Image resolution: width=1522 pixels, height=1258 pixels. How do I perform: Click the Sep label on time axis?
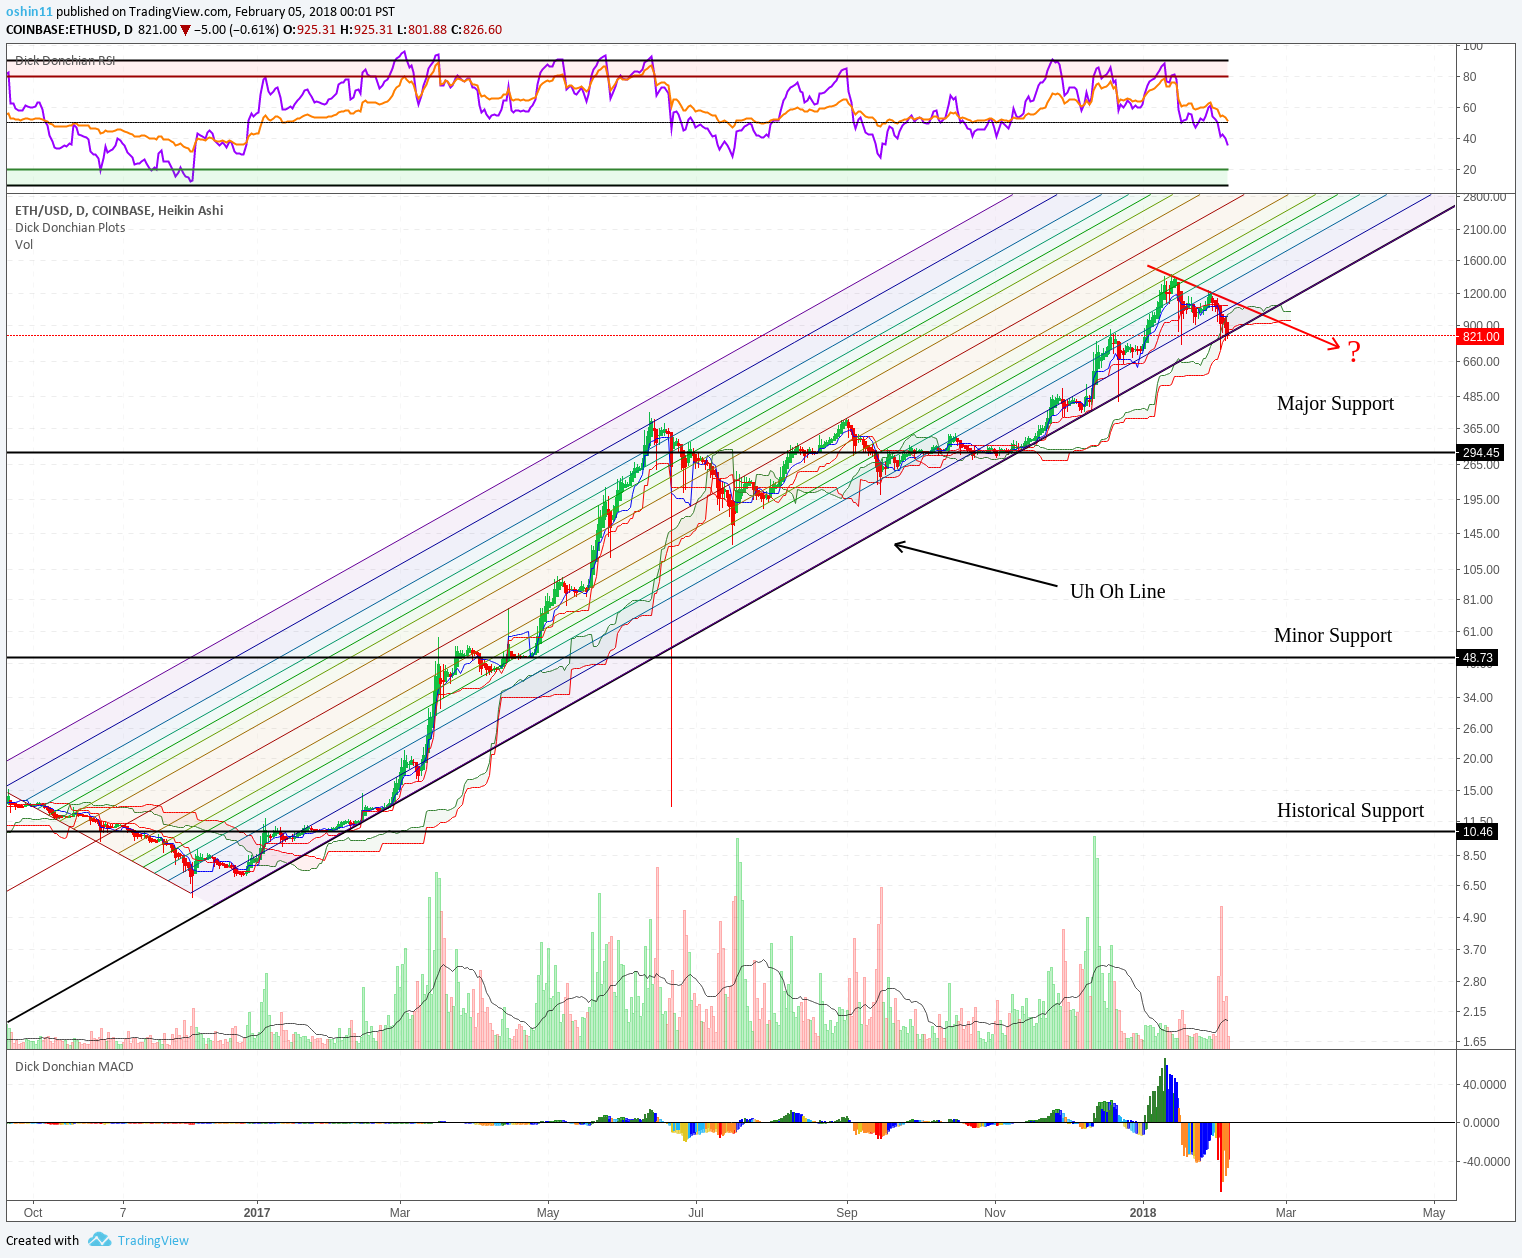[847, 1212]
